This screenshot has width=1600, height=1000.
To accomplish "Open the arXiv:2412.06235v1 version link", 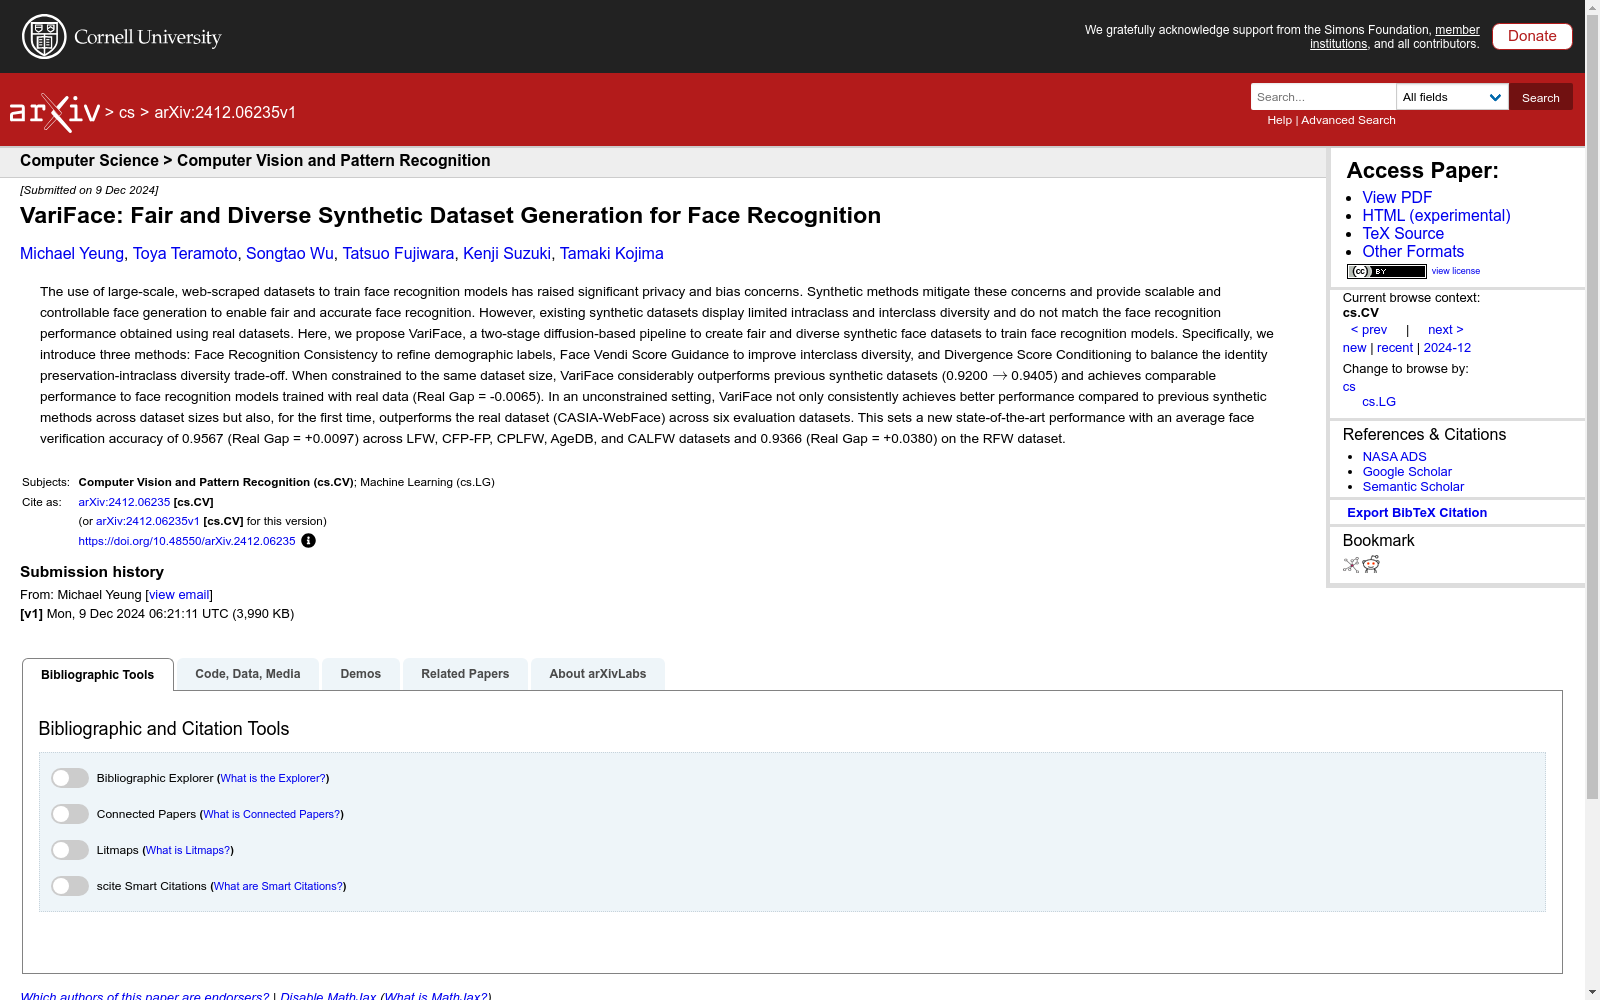I will click(x=148, y=522).
